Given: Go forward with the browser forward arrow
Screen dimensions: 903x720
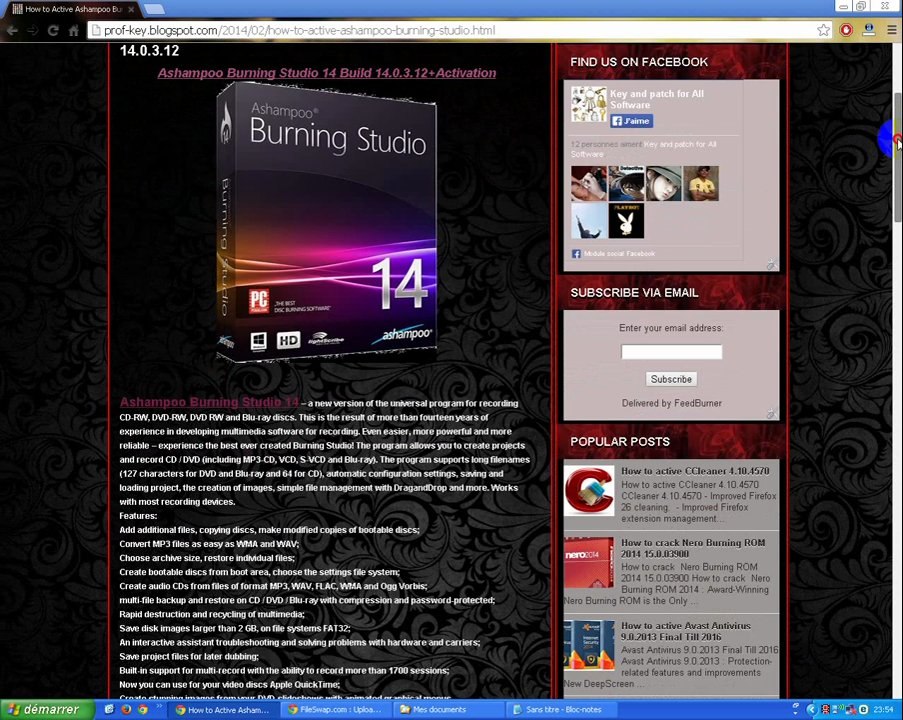Looking at the screenshot, I should pos(33,31).
